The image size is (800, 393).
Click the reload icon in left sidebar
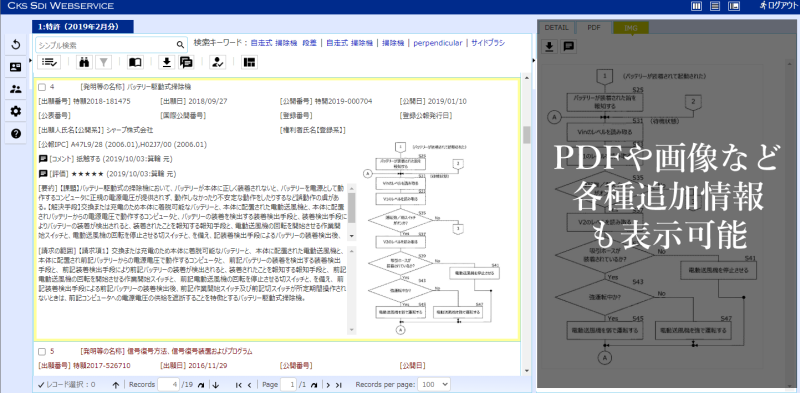tap(16, 45)
